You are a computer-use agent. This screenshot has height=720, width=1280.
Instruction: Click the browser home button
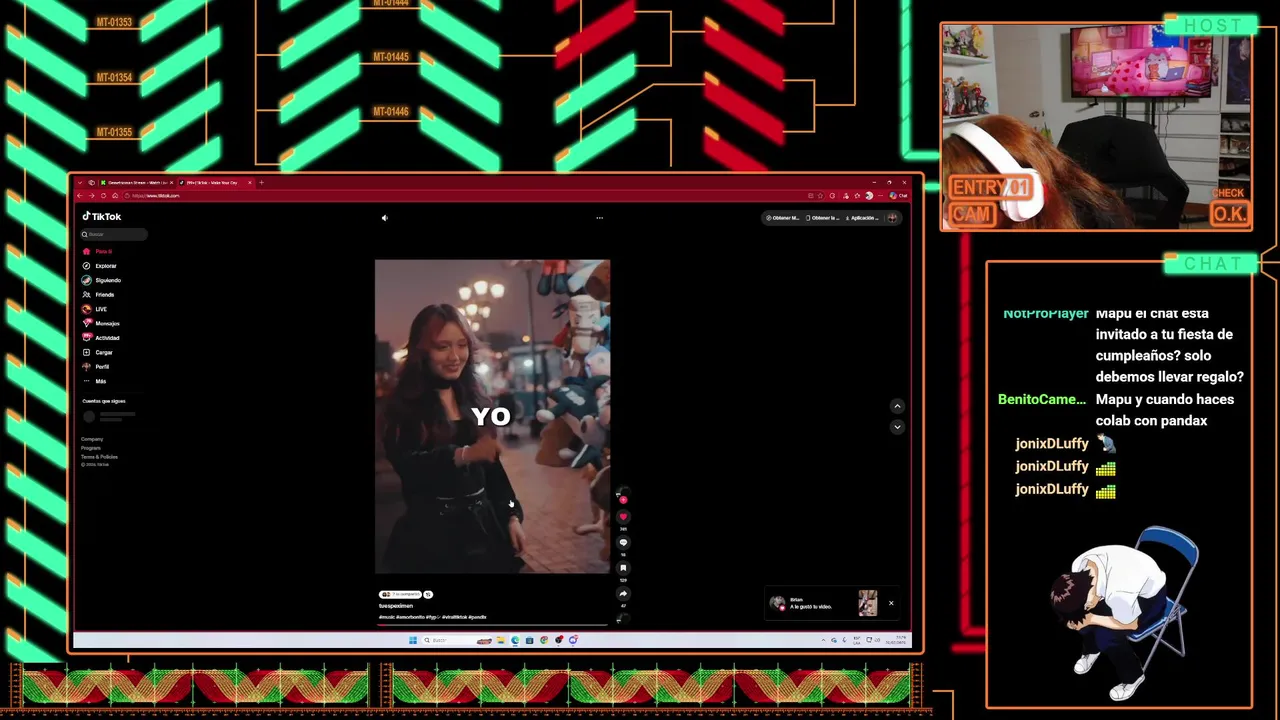[115, 196]
